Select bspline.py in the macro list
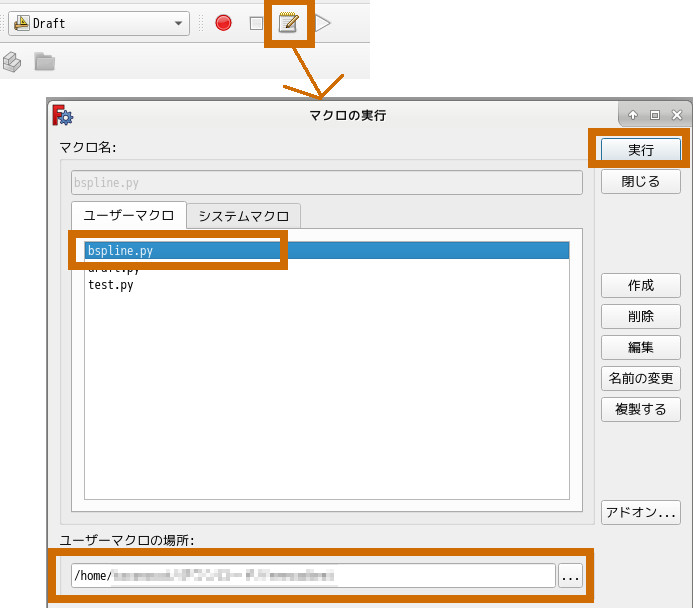The image size is (696, 612). click(120, 251)
